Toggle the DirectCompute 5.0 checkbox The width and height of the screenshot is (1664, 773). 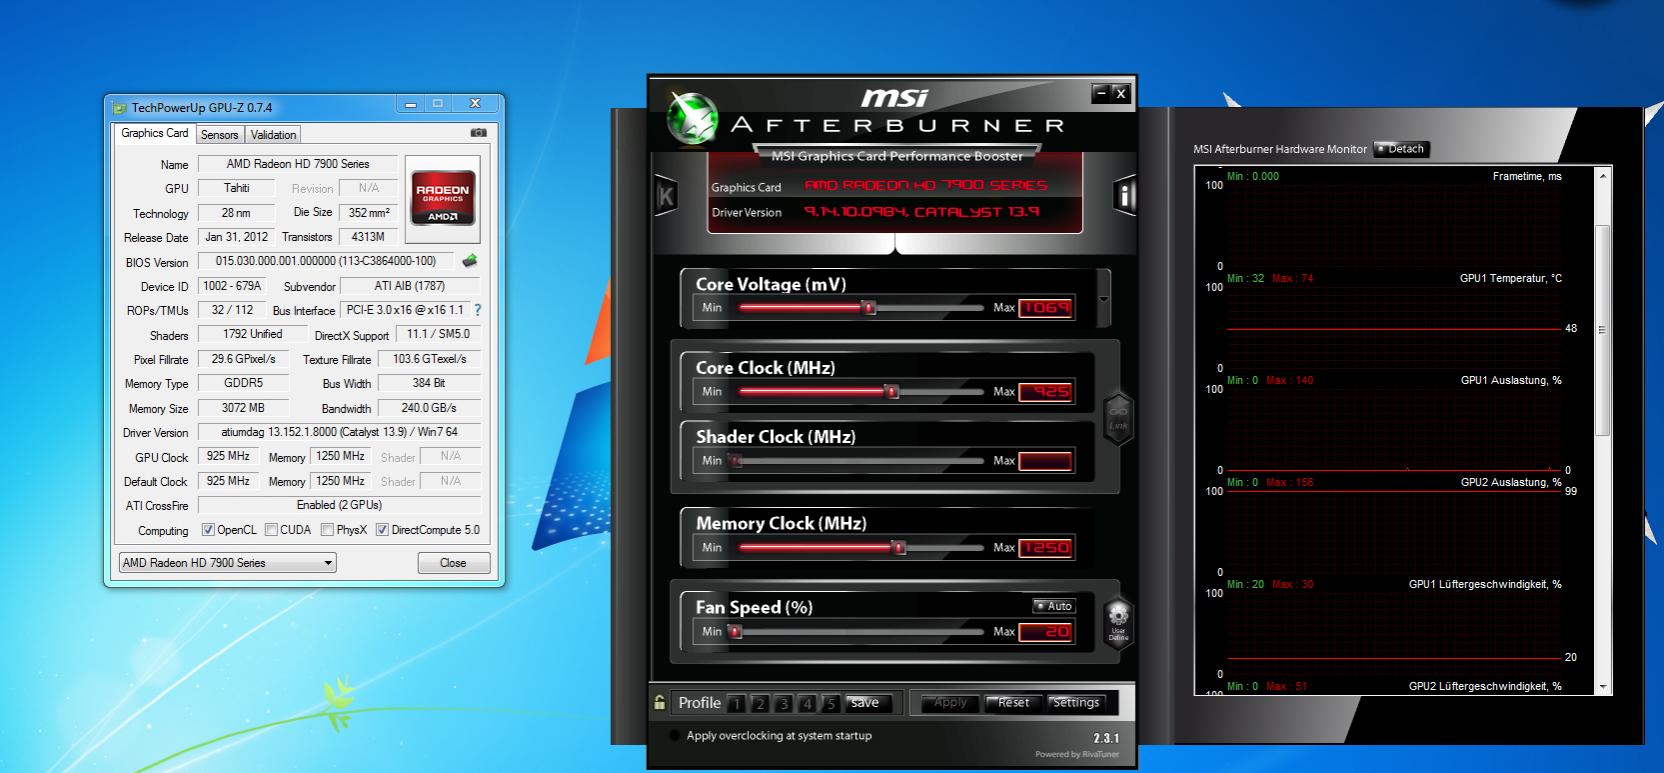[382, 530]
